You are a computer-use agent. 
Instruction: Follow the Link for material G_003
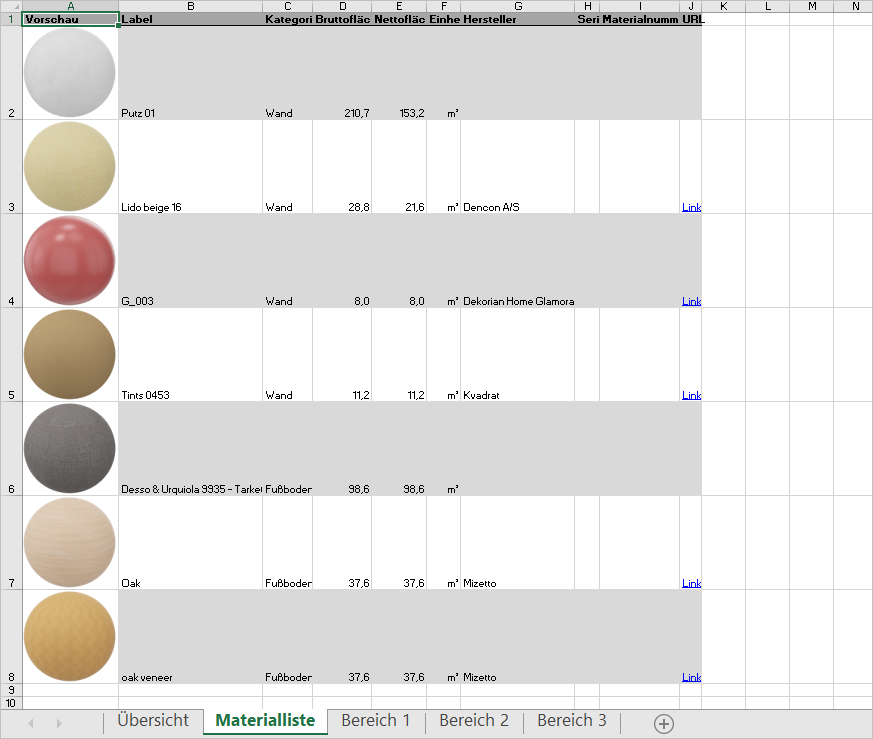pos(691,300)
